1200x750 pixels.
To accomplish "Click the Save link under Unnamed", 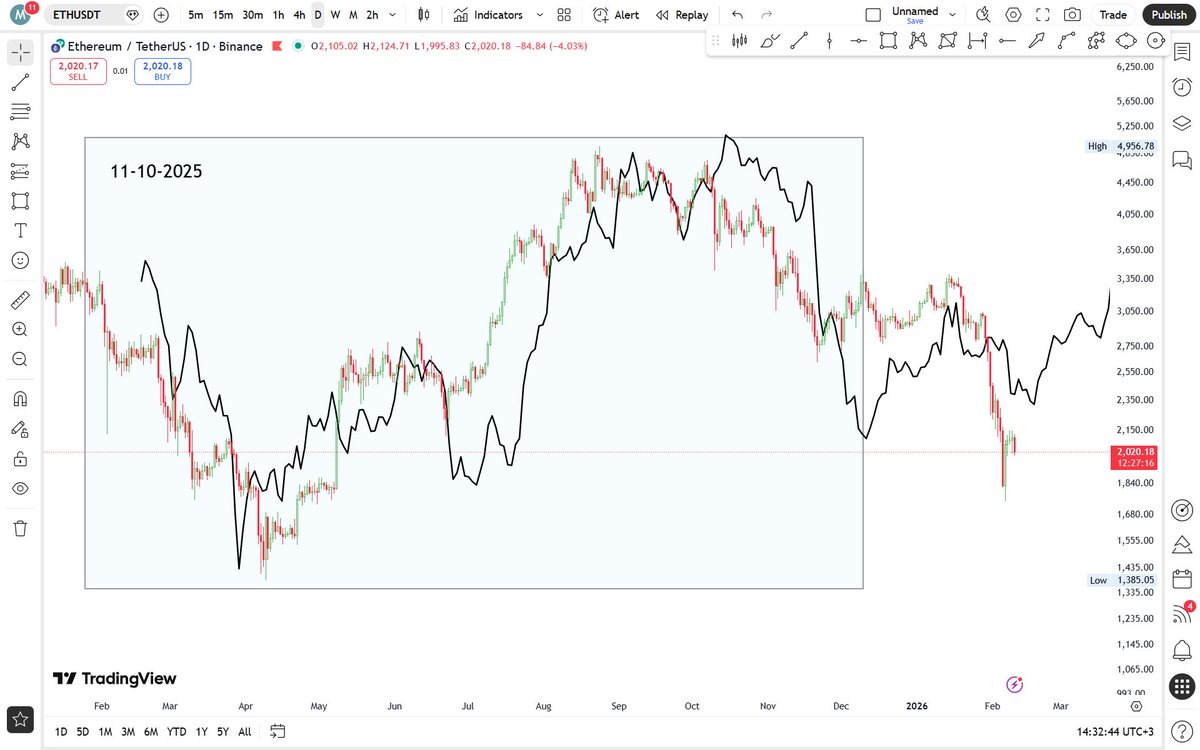I will pos(915,21).
